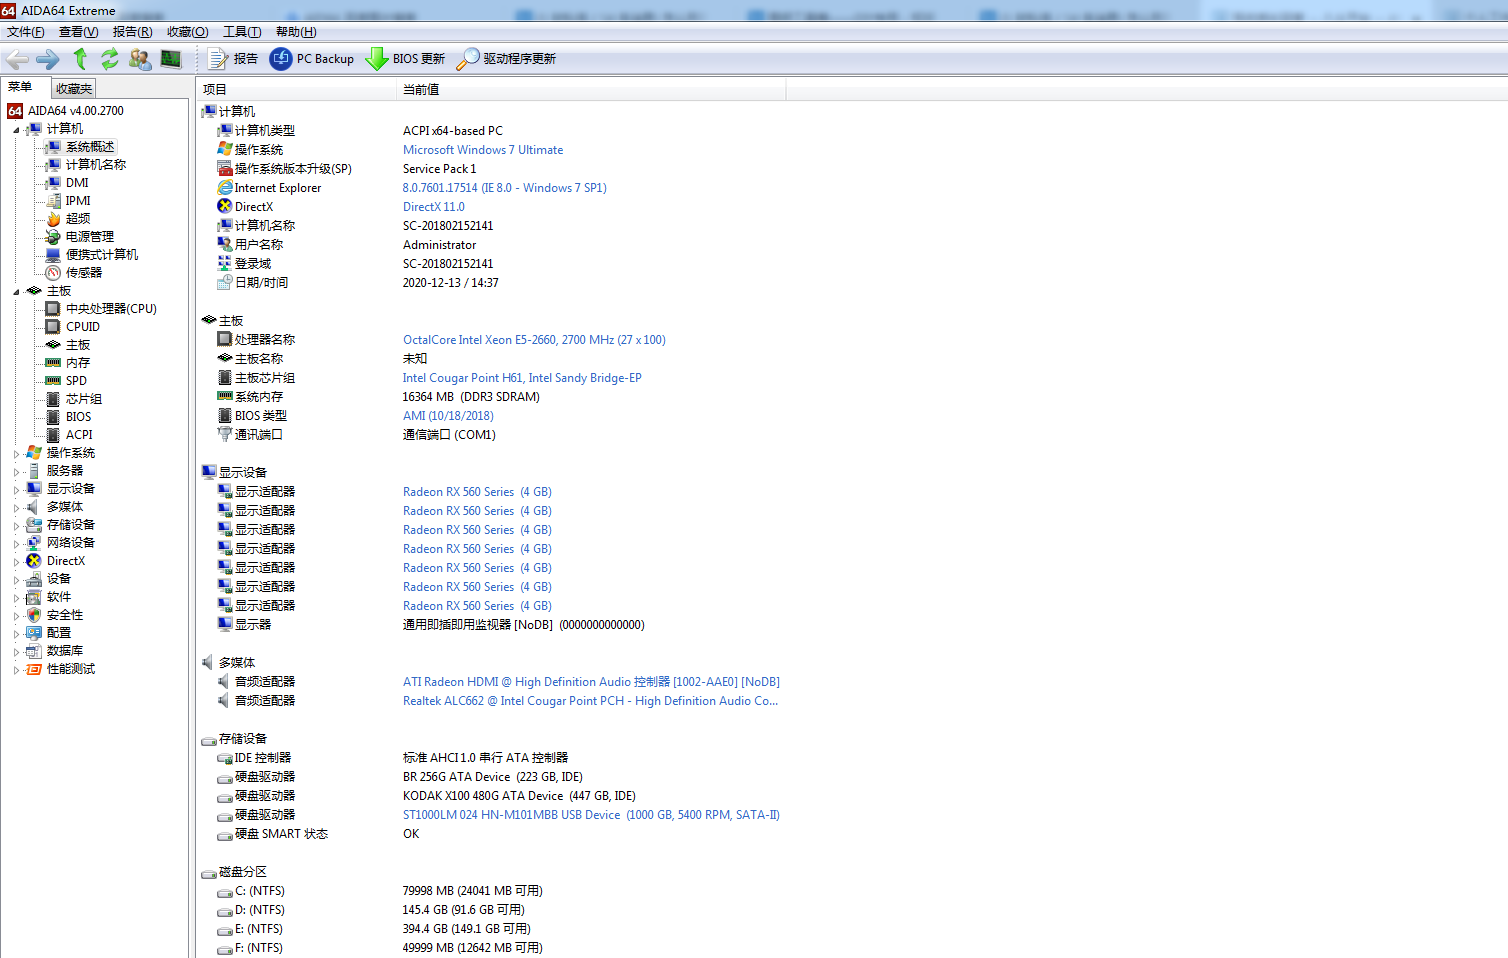Click the green monitor diagnostics icon
This screenshot has width=1508, height=958.
[171, 59]
